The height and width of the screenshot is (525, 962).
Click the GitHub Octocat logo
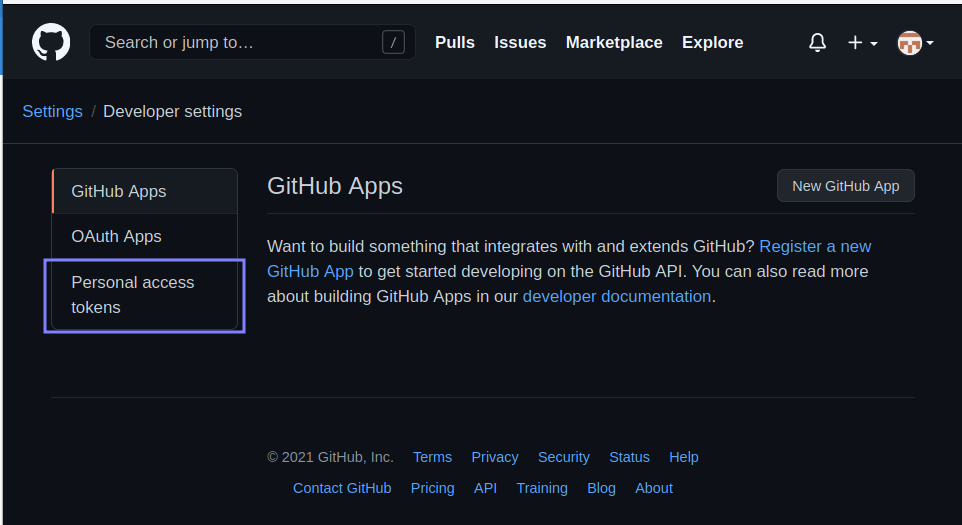[x=51, y=43]
